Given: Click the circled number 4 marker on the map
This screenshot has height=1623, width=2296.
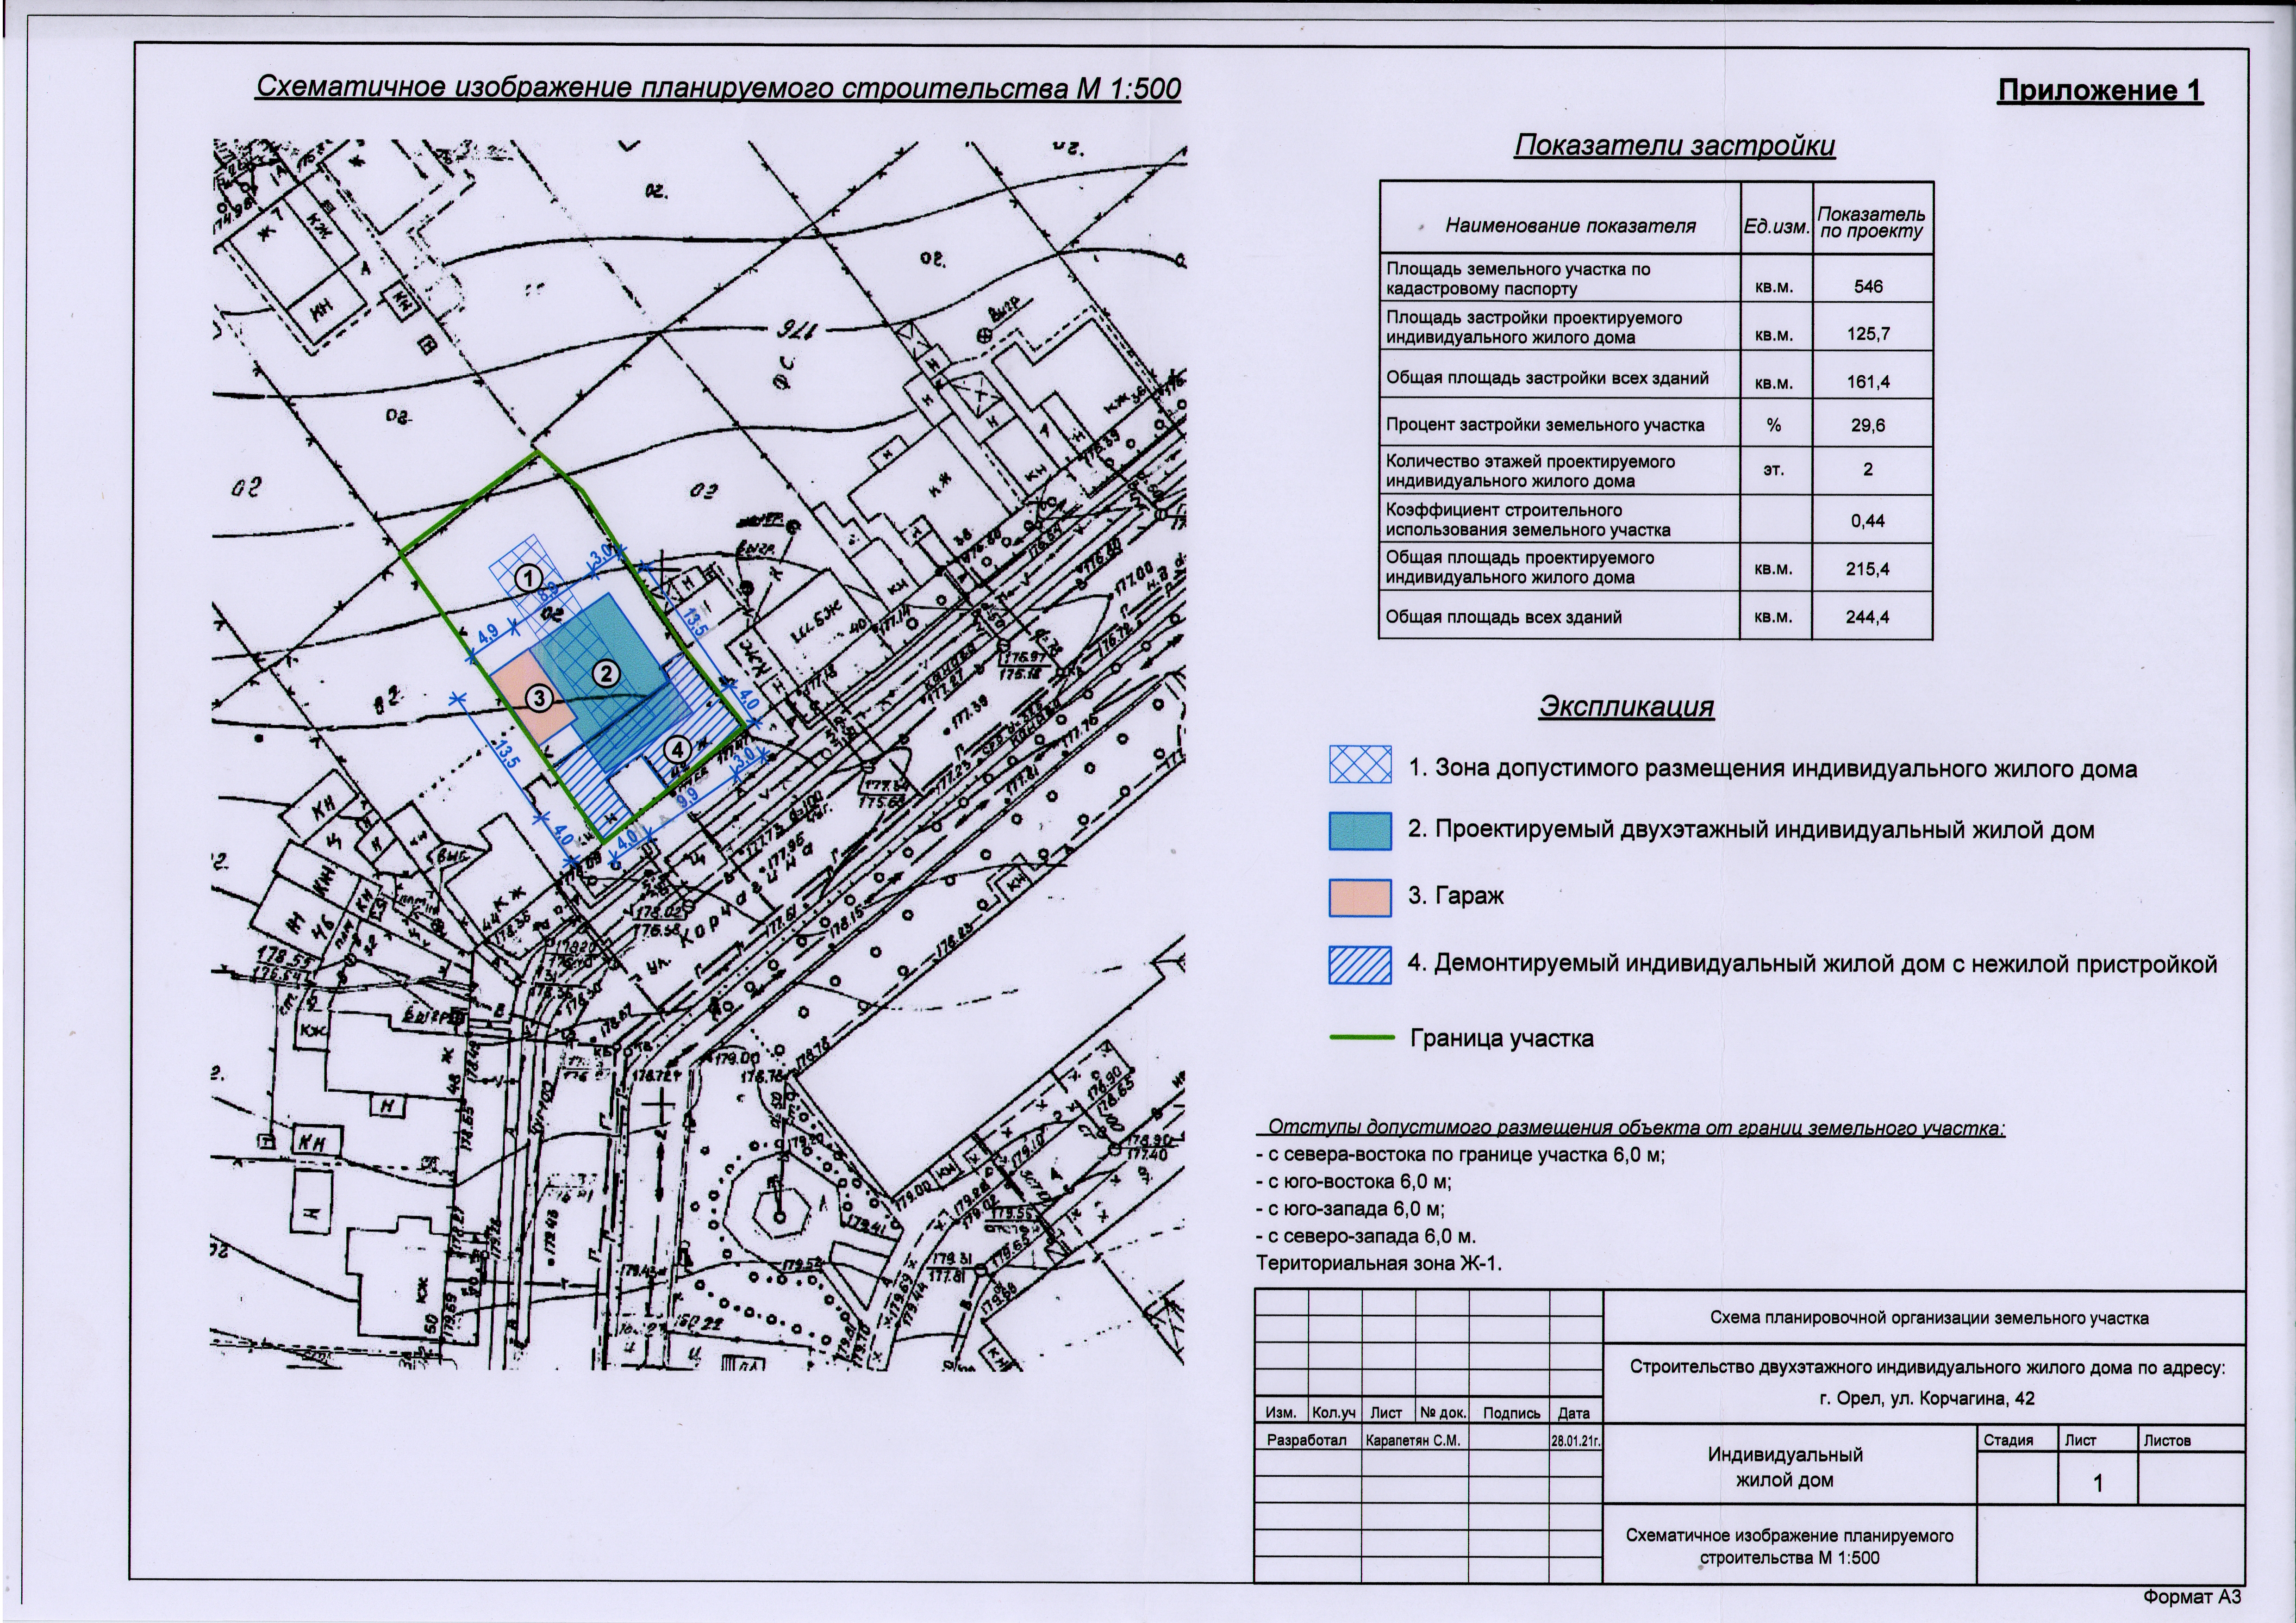Looking at the screenshot, I should (677, 749).
